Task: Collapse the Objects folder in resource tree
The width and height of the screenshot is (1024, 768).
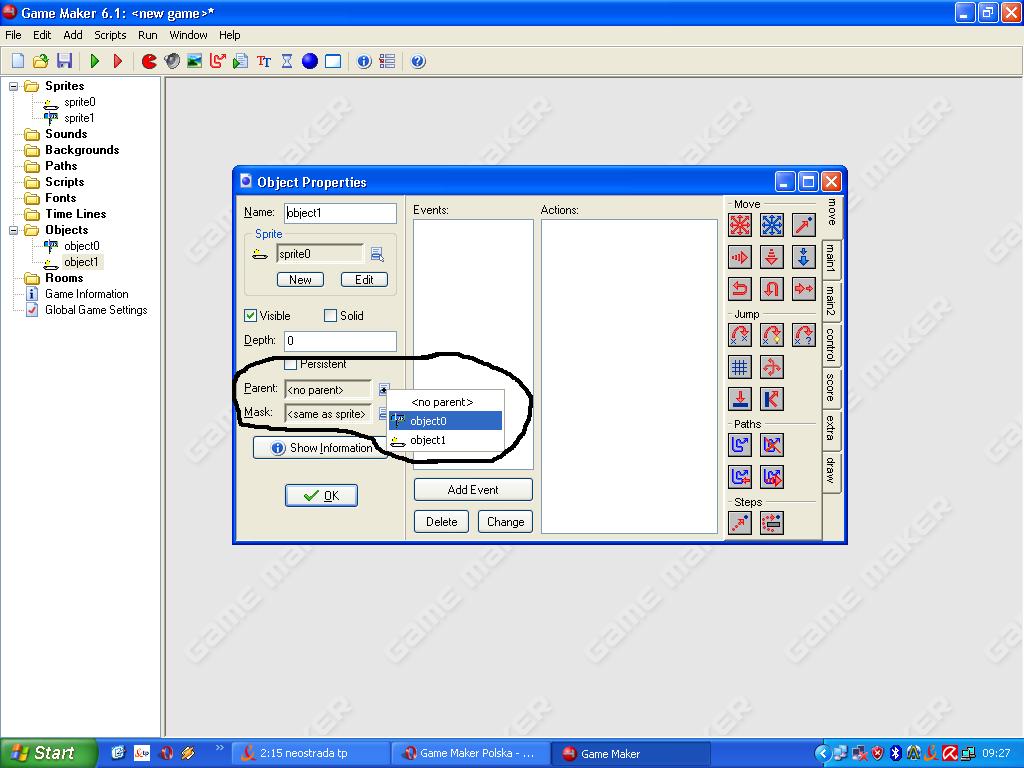Action: coord(15,230)
